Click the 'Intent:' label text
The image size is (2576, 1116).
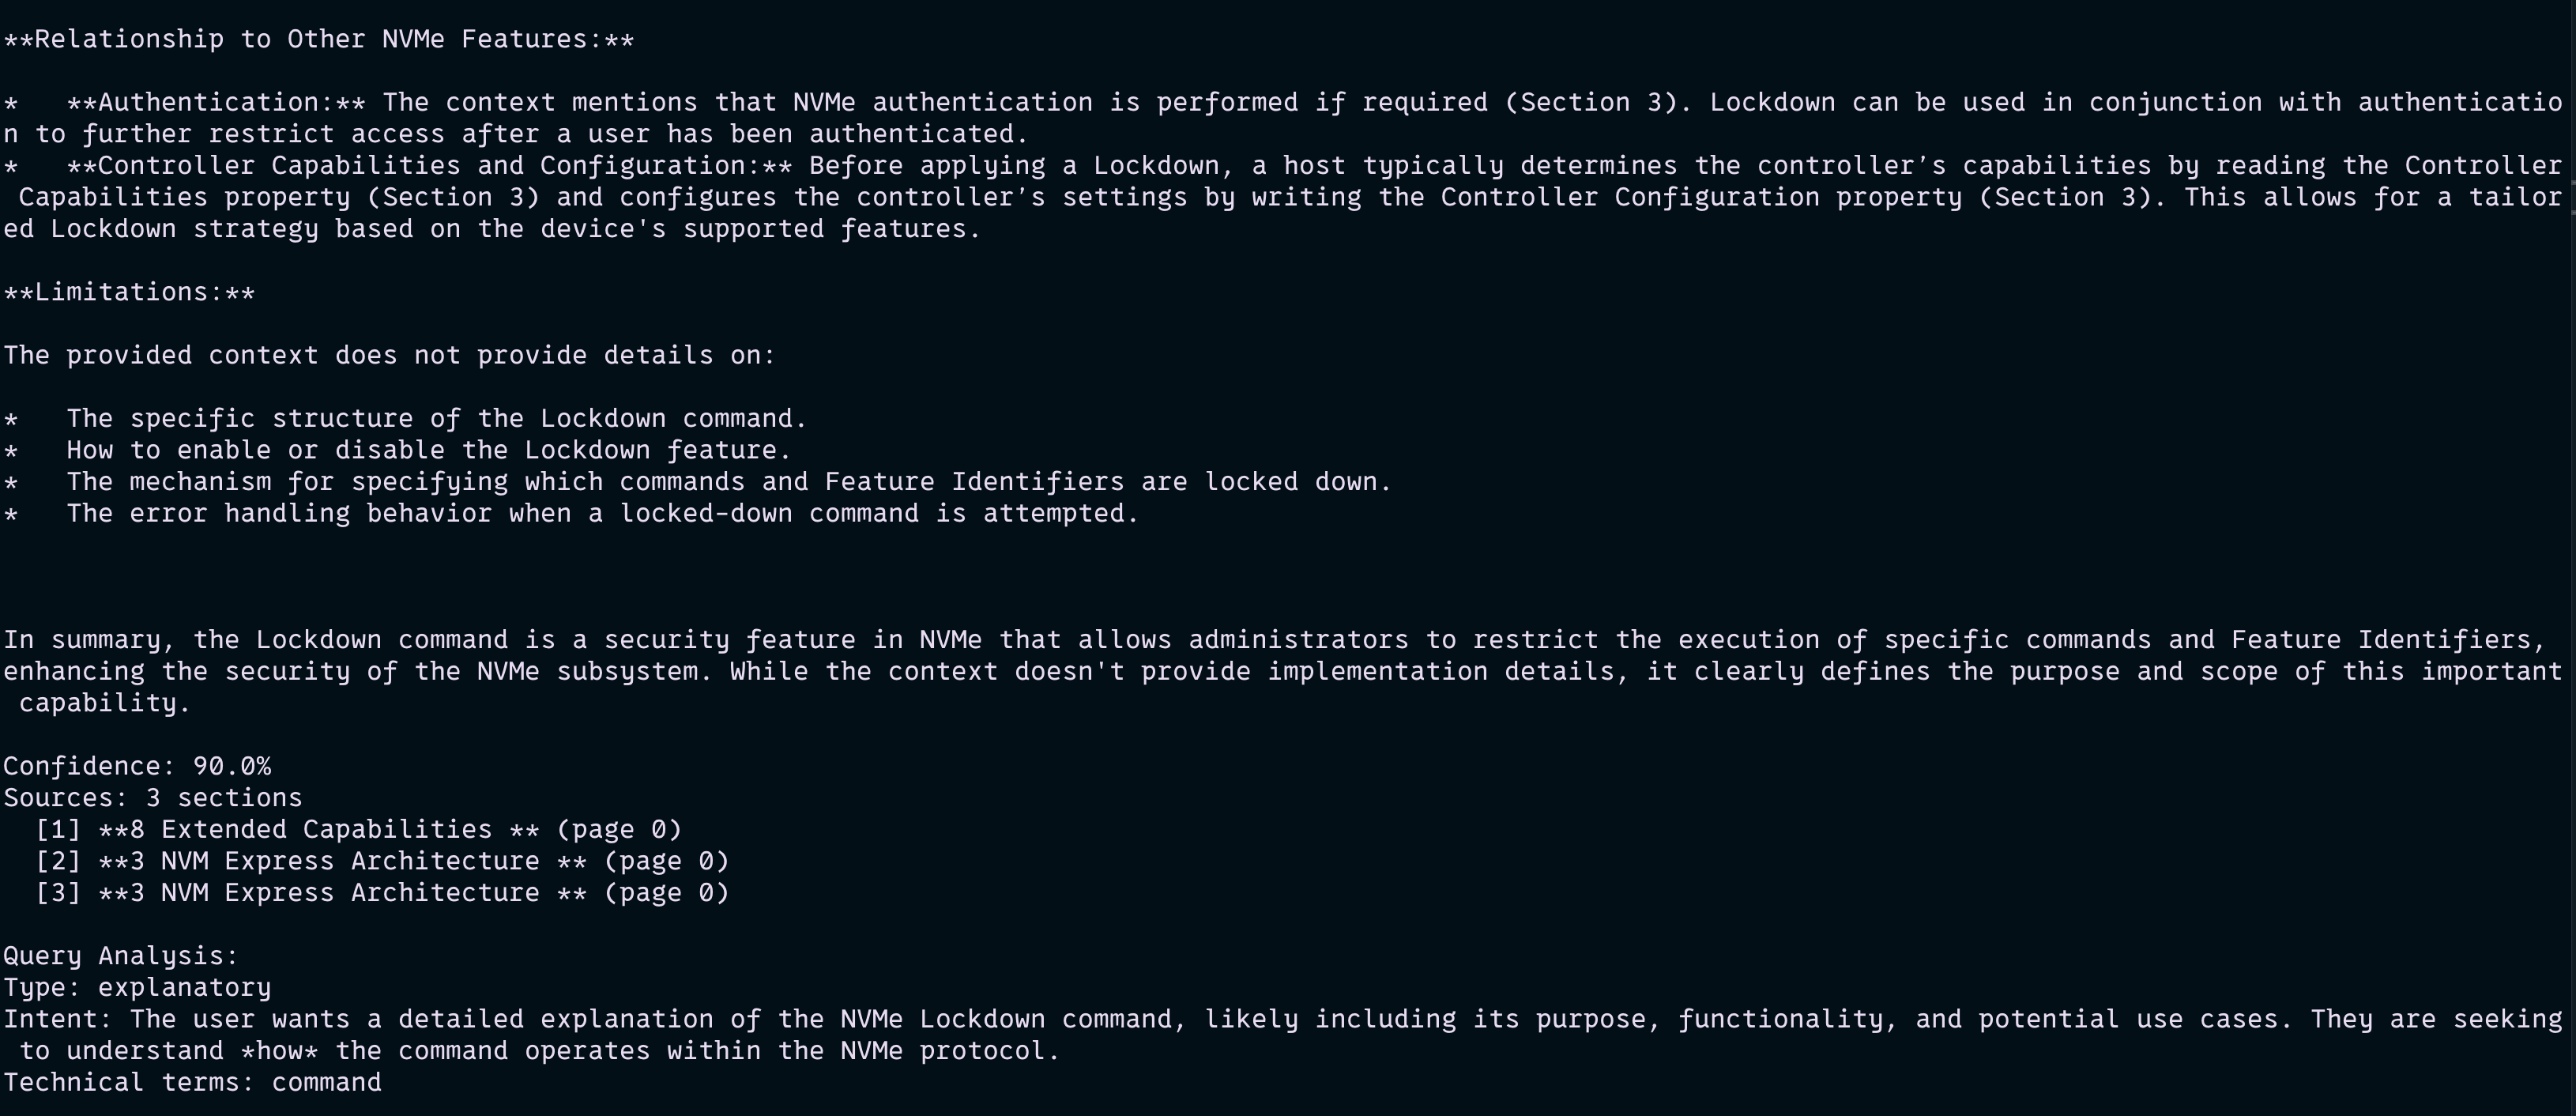(x=57, y=1019)
